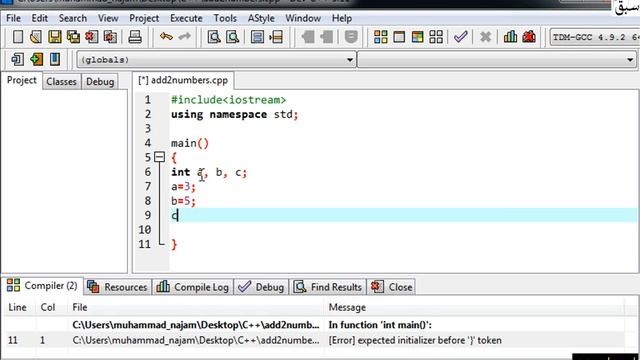
Task: Click the Col column header
Action: (48, 307)
